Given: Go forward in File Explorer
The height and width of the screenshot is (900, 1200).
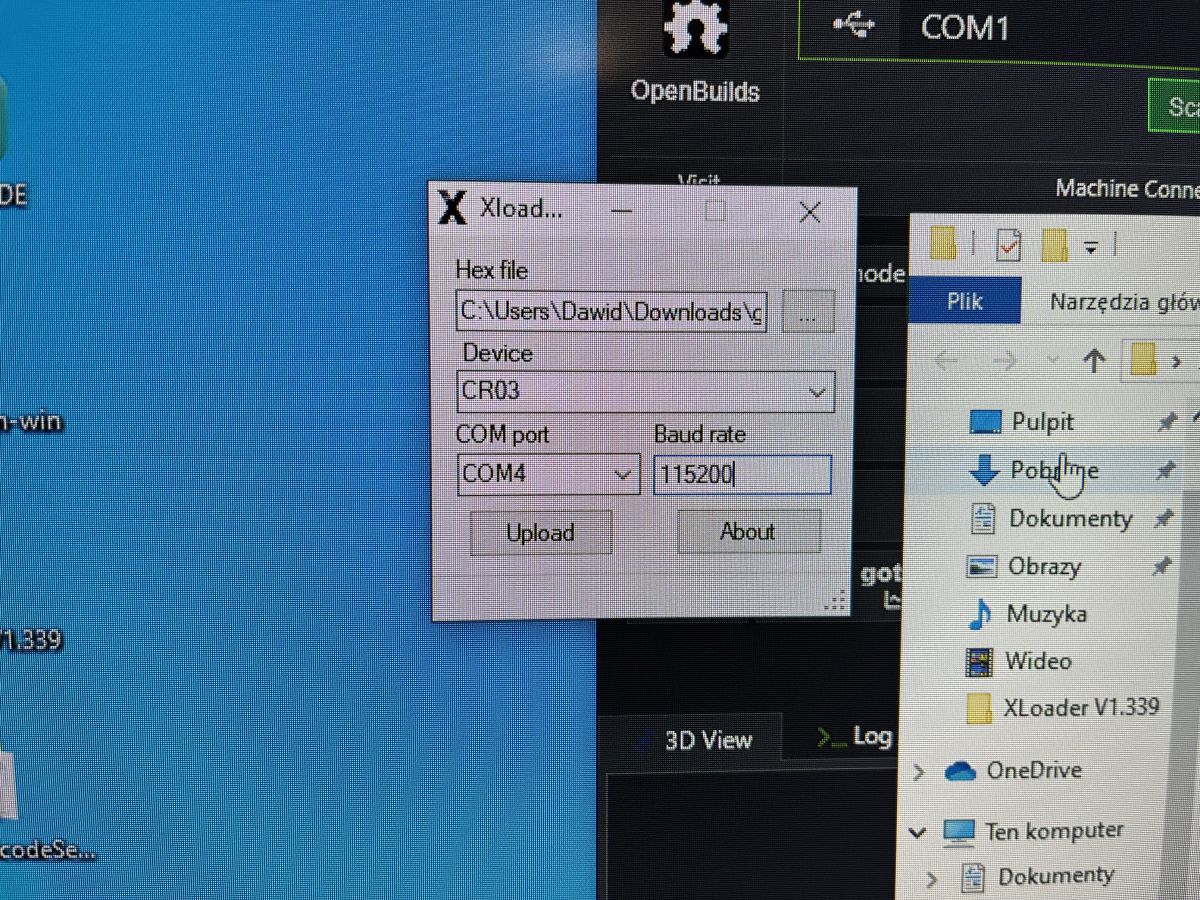Looking at the screenshot, I should 1005,361.
